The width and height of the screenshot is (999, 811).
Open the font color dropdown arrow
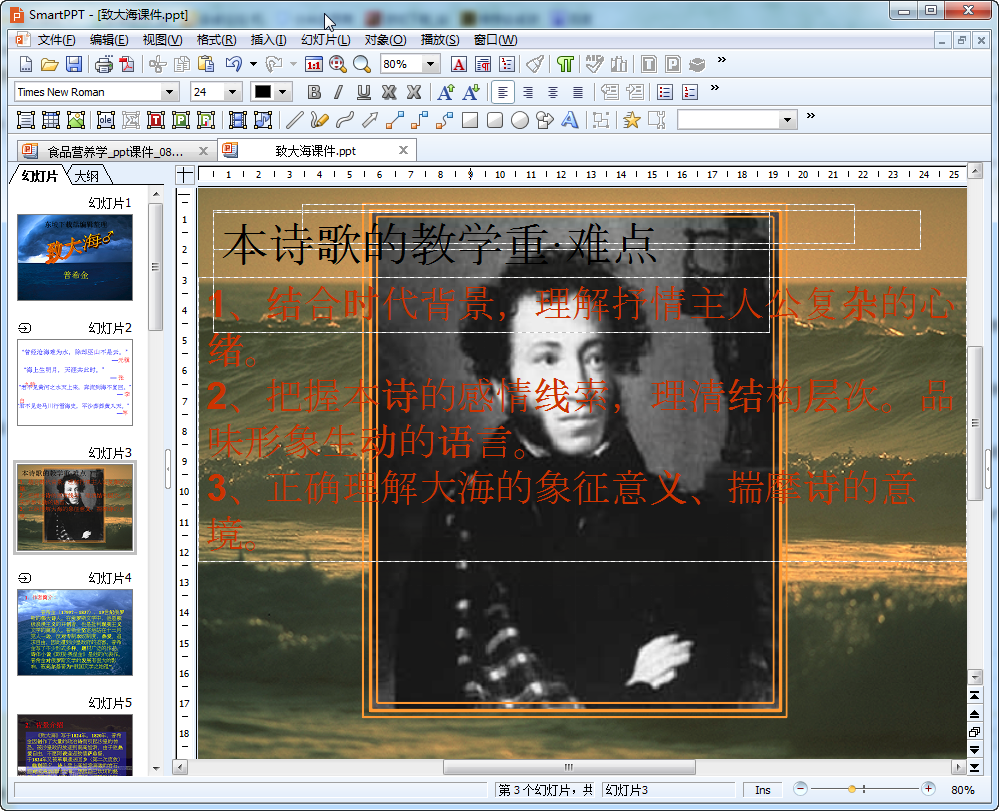pyautogui.click(x=283, y=92)
